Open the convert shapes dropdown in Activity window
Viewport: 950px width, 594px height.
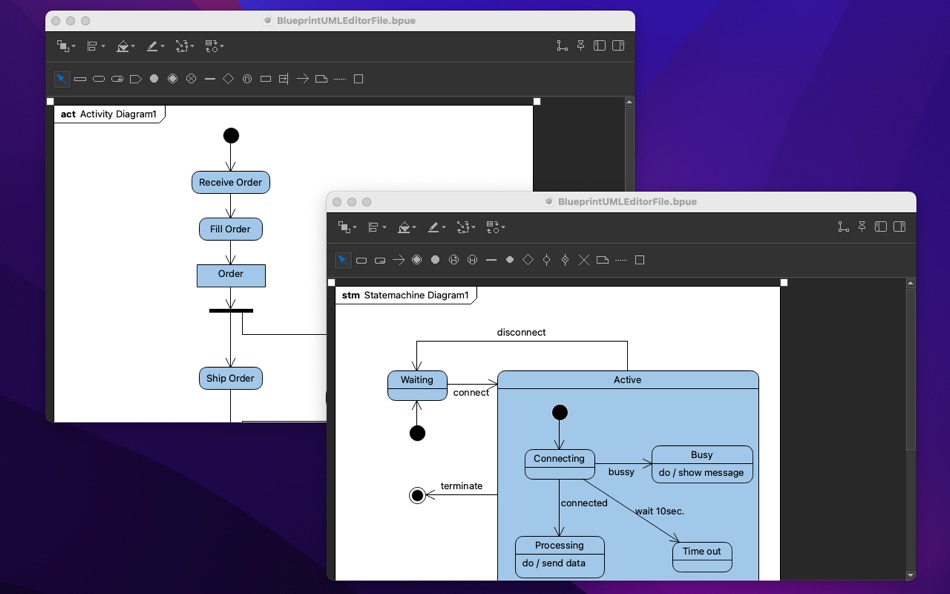pyautogui.click(x=214, y=46)
